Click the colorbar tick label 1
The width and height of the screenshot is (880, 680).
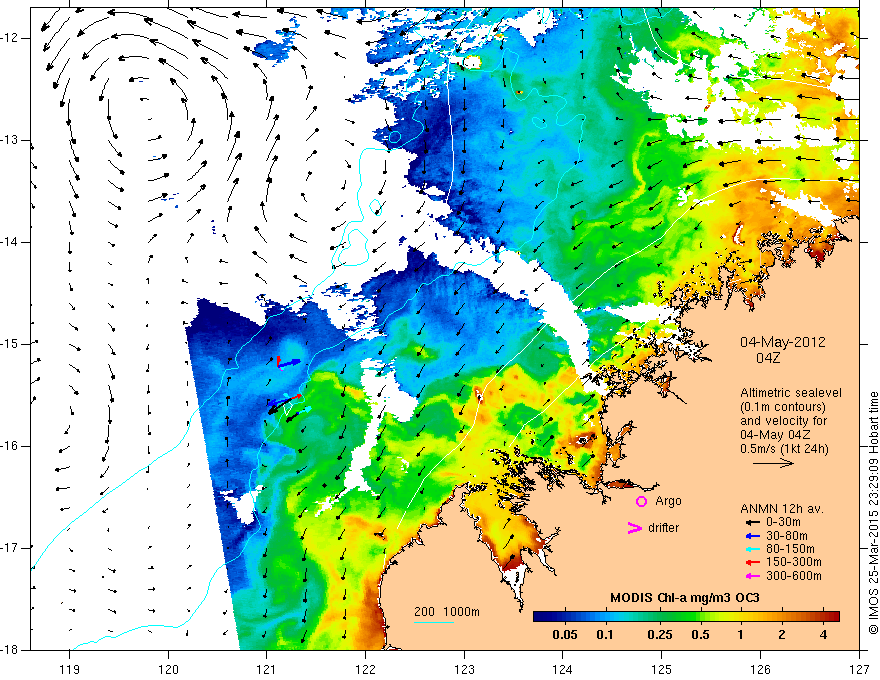[741, 635]
